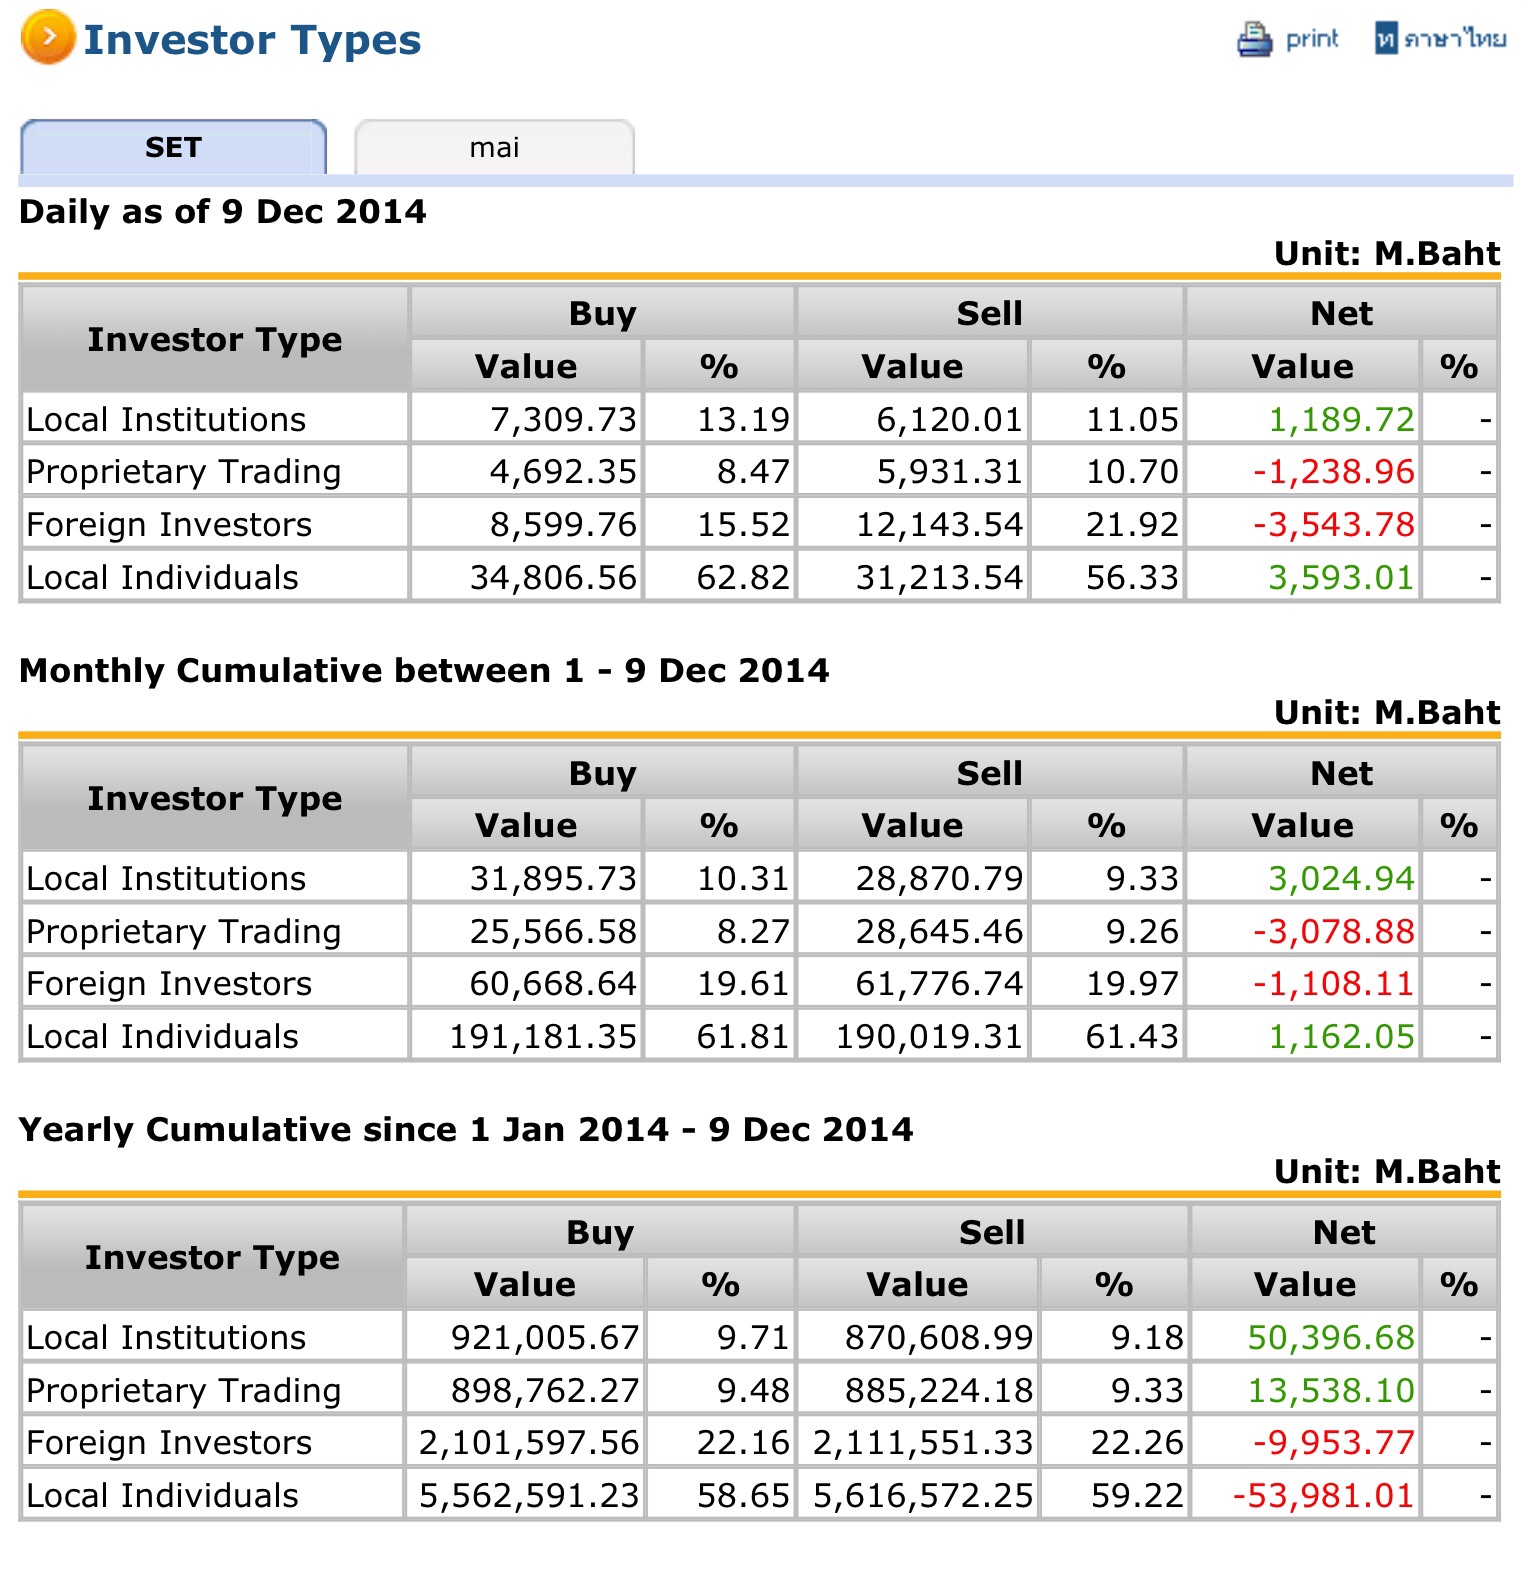Click the Thai language flag icon
The height and width of the screenshot is (1579, 1536).
tap(1385, 39)
